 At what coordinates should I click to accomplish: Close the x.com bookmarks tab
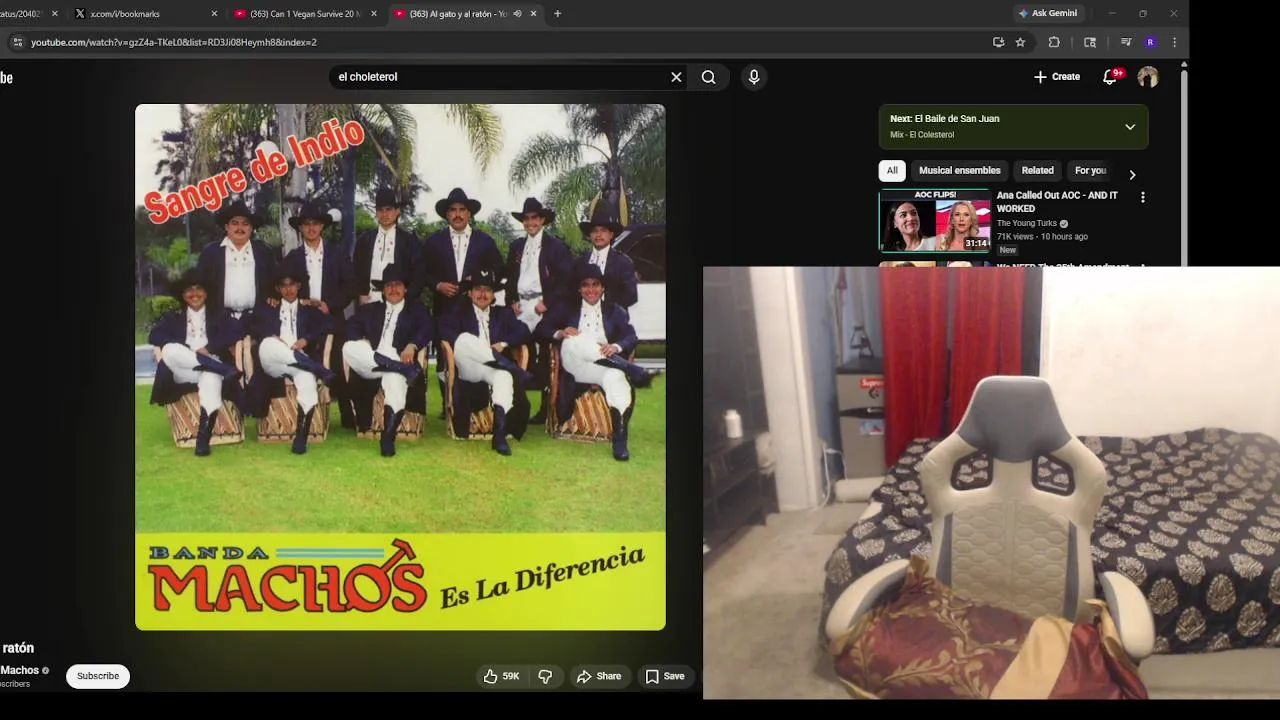[x=214, y=14]
